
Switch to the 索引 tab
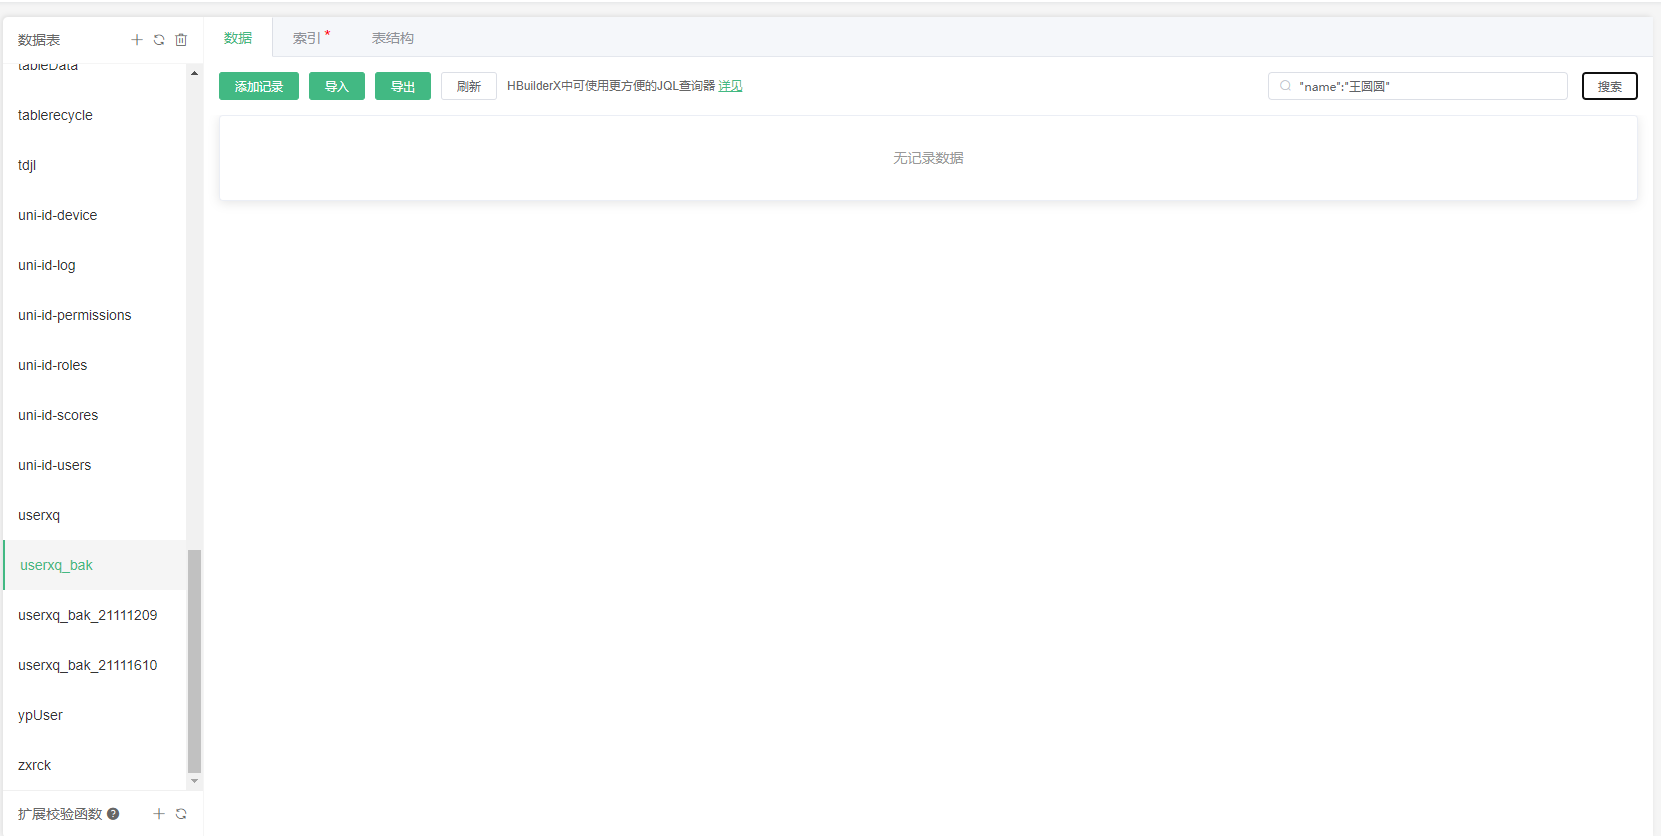pos(308,38)
